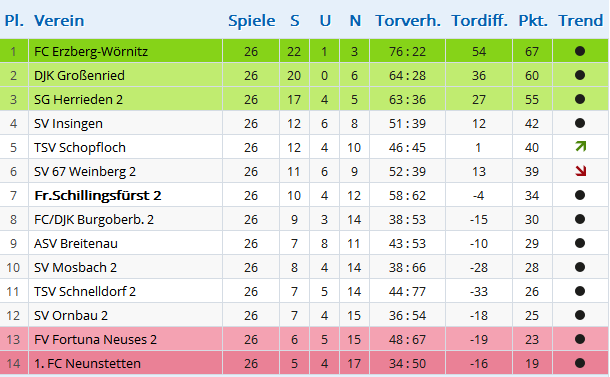Image resolution: width=610 pixels, height=377 pixels.
Task: Select the SG Herrieden 2 team name
Action: pyautogui.click(x=79, y=100)
